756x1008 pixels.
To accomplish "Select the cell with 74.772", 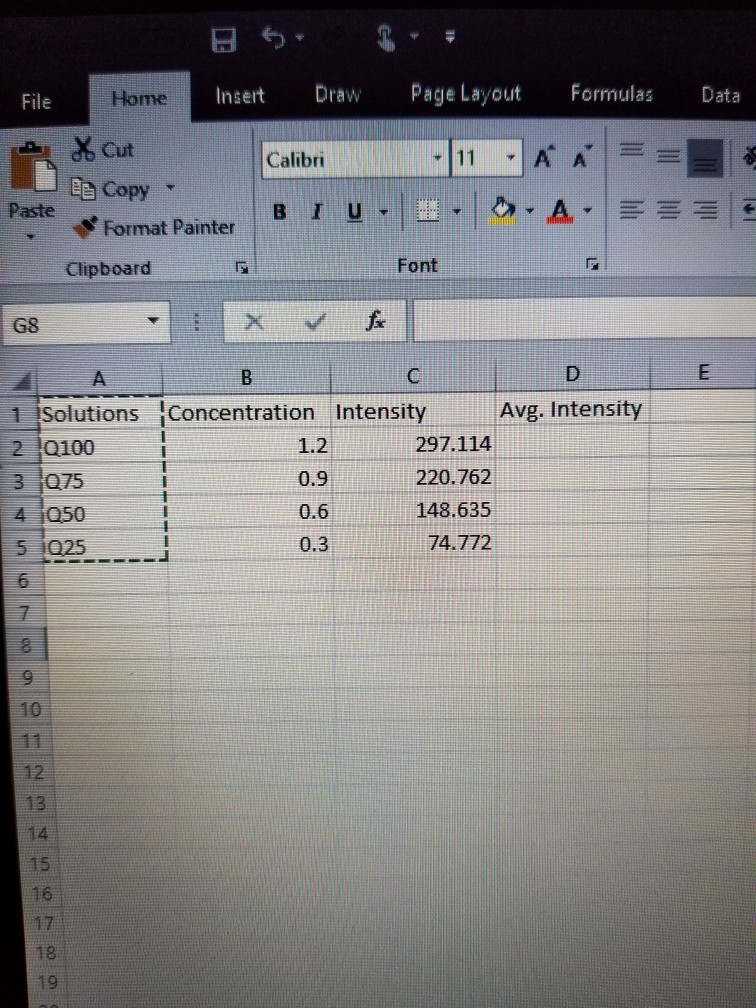I will (415, 543).
